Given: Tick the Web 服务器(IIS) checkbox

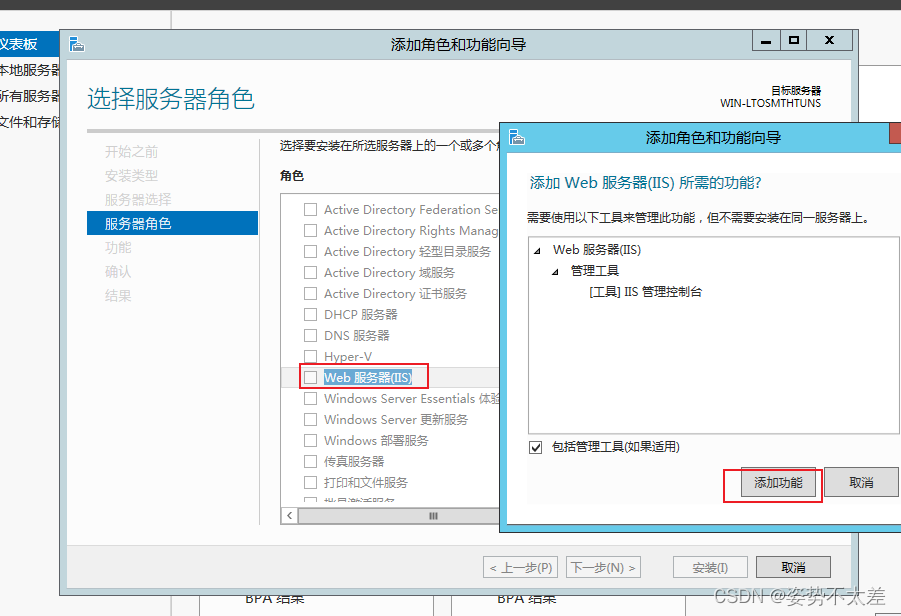Looking at the screenshot, I should pos(310,378).
